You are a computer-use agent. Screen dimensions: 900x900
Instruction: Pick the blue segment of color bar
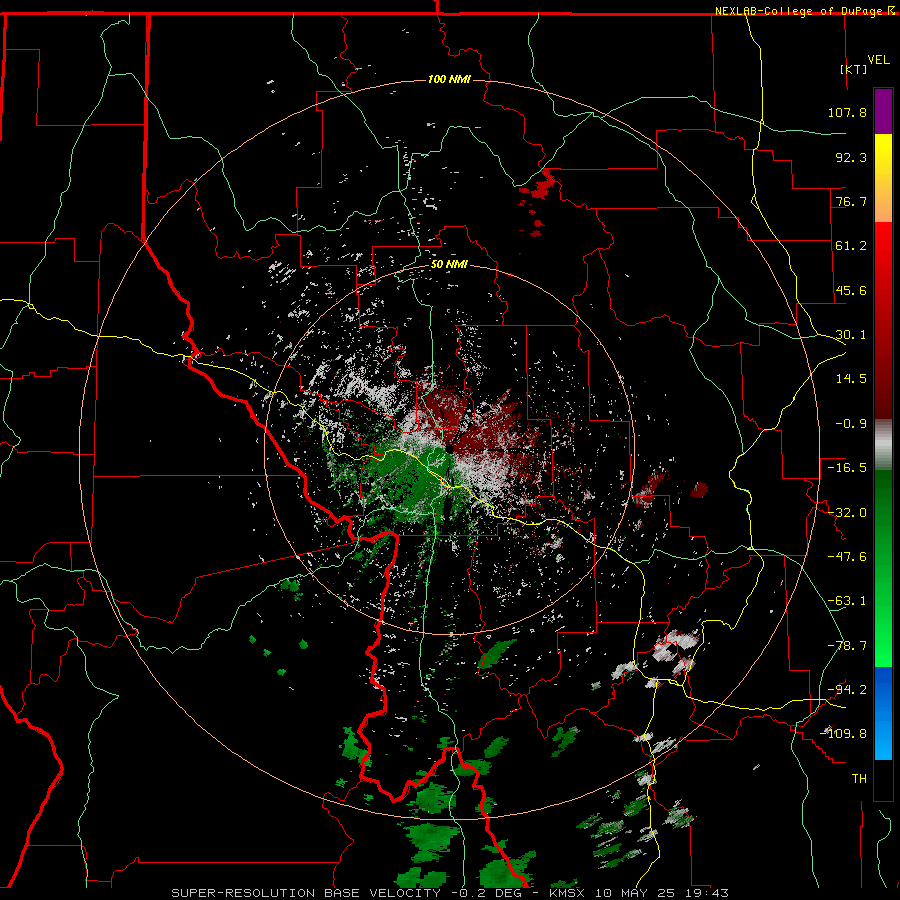(x=883, y=713)
